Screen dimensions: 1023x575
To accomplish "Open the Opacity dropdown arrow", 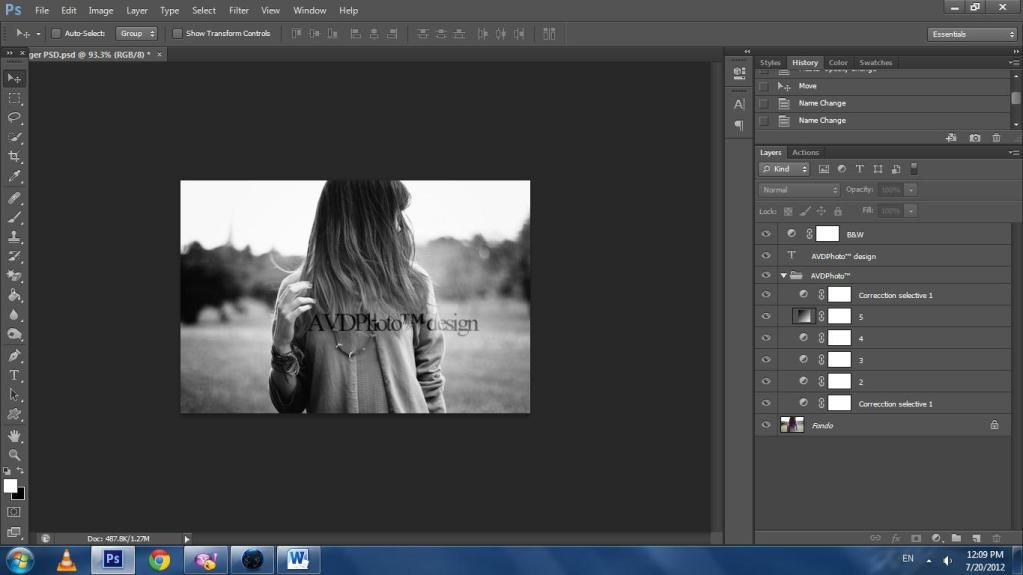I will pyautogui.click(x=911, y=190).
